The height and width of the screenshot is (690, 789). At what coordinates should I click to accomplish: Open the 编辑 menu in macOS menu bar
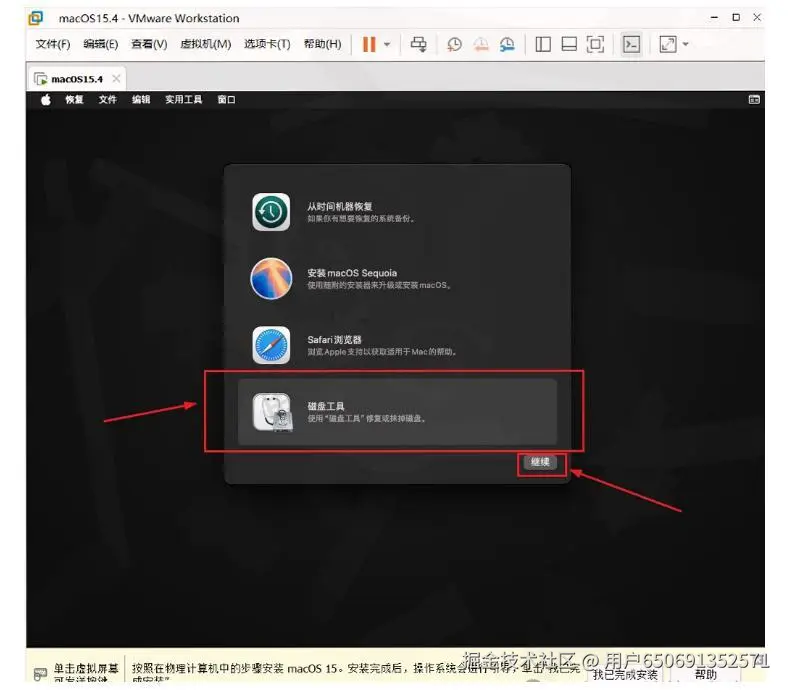tap(141, 100)
